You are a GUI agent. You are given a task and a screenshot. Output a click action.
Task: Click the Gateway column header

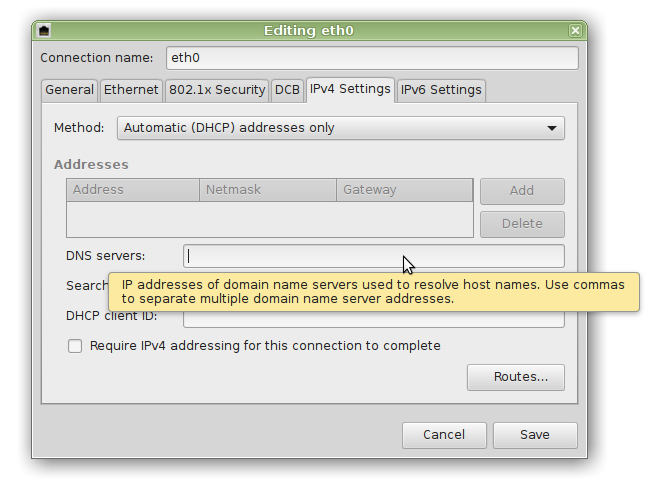click(403, 190)
